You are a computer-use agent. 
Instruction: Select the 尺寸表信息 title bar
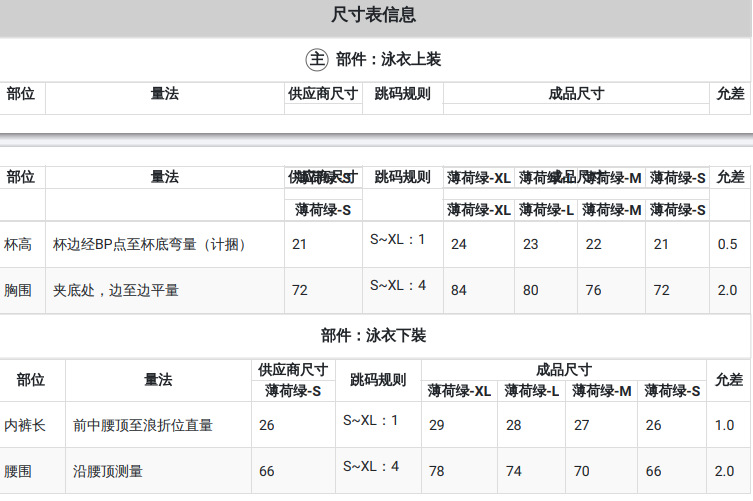point(376,17)
